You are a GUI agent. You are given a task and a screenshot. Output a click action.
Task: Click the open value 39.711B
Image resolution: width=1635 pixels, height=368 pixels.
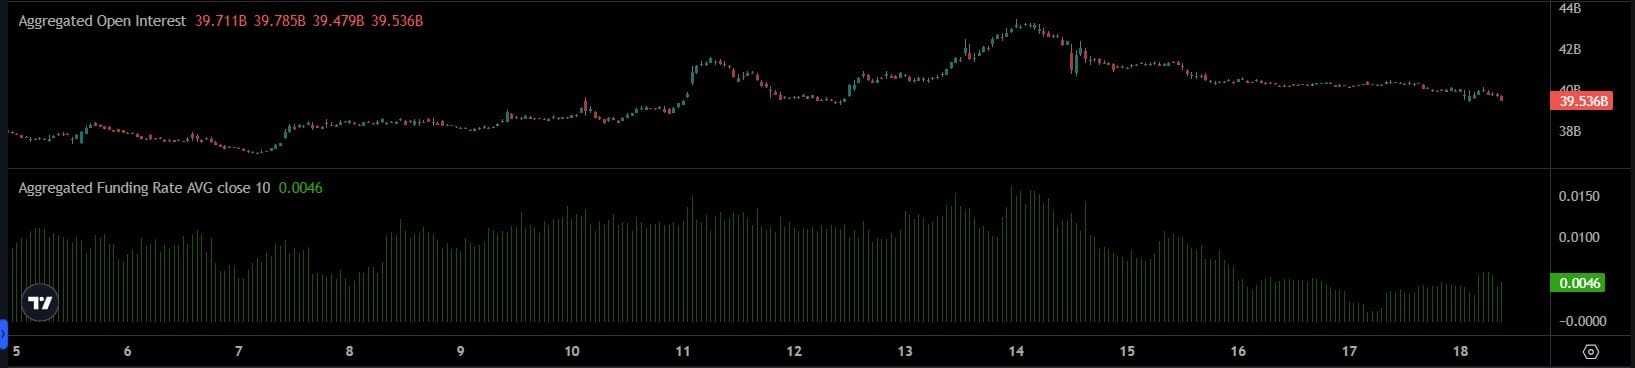click(220, 21)
